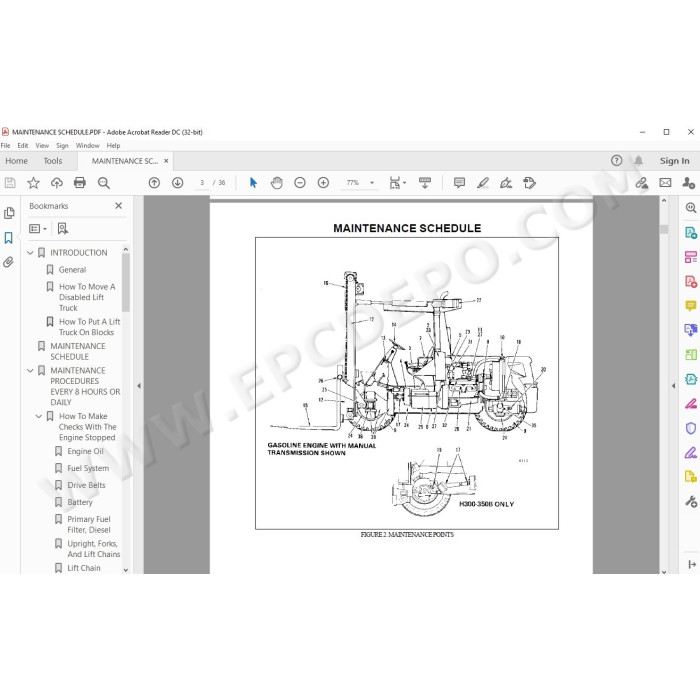Screen dimensions: 700x700
Task: Open the find text magnifier
Action: [104, 183]
